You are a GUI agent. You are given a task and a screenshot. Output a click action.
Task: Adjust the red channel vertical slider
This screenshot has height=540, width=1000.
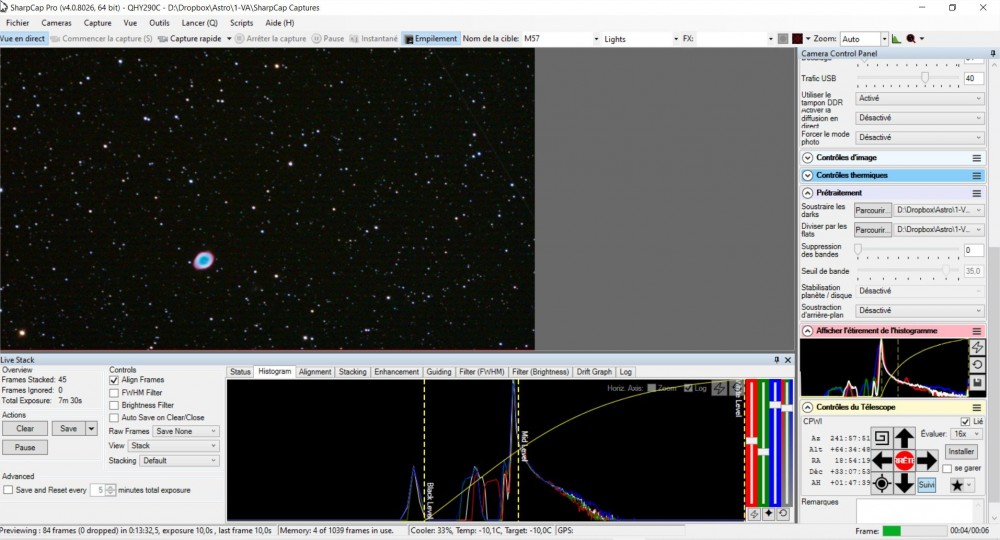click(x=753, y=442)
